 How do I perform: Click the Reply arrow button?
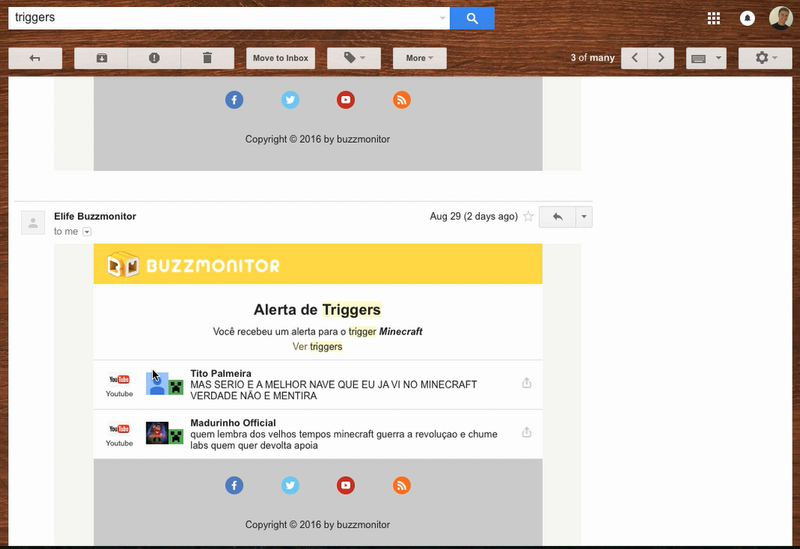coord(557,217)
